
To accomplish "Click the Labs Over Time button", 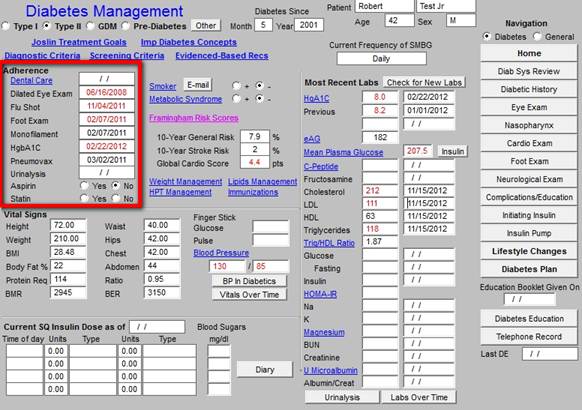I will tap(419, 397).
